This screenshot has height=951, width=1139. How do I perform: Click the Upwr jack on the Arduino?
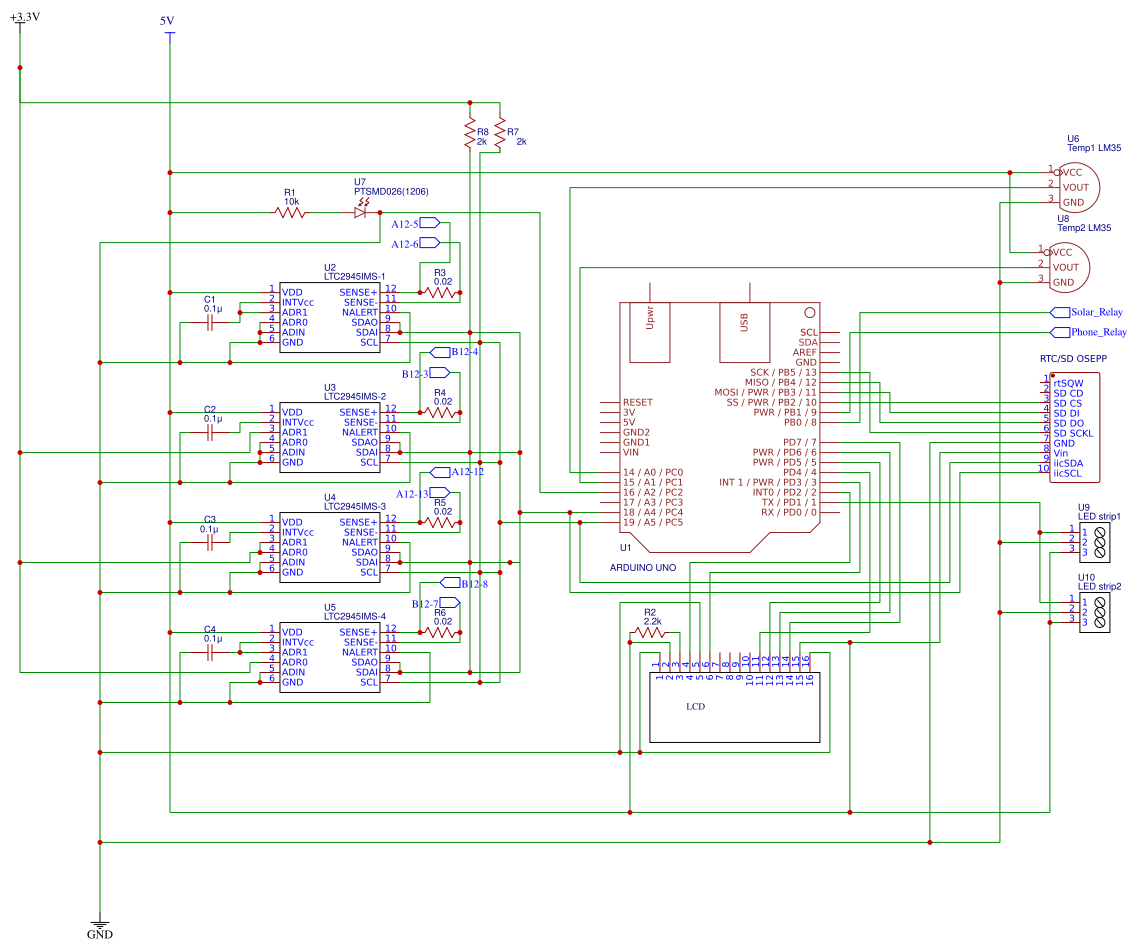[649, 332]
